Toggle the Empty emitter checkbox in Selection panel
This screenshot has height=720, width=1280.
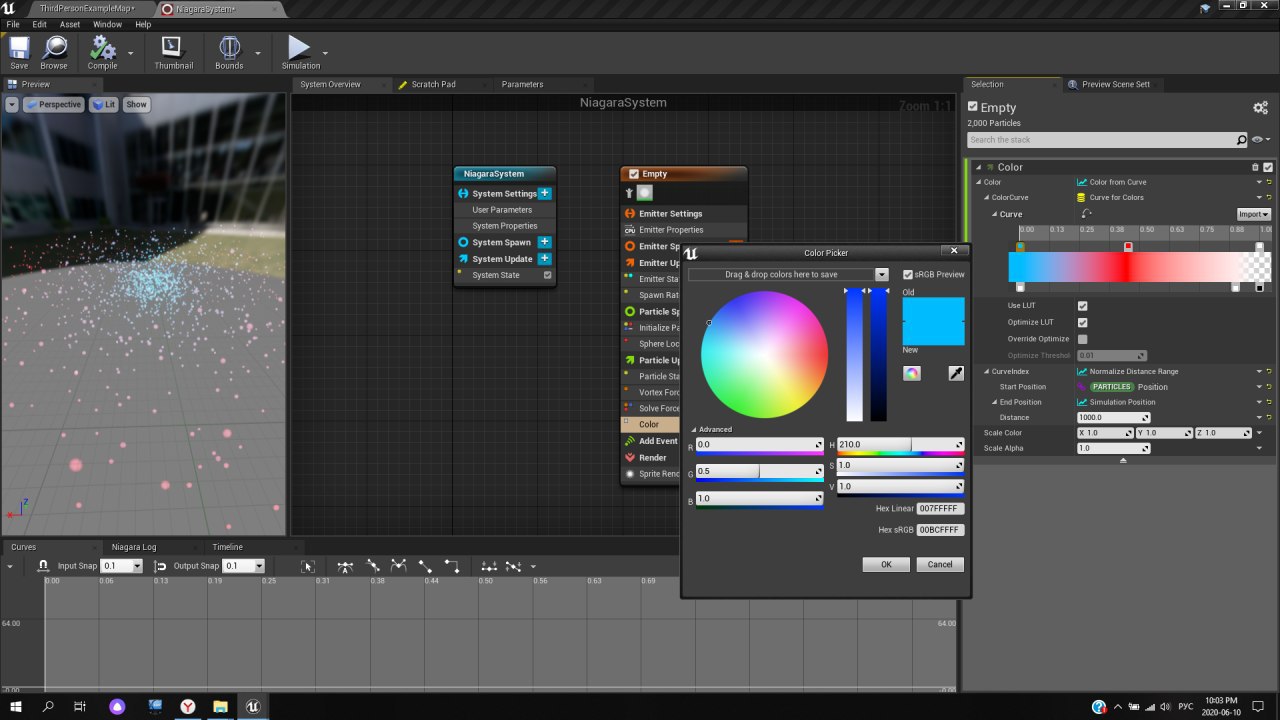tap(973, 107)
